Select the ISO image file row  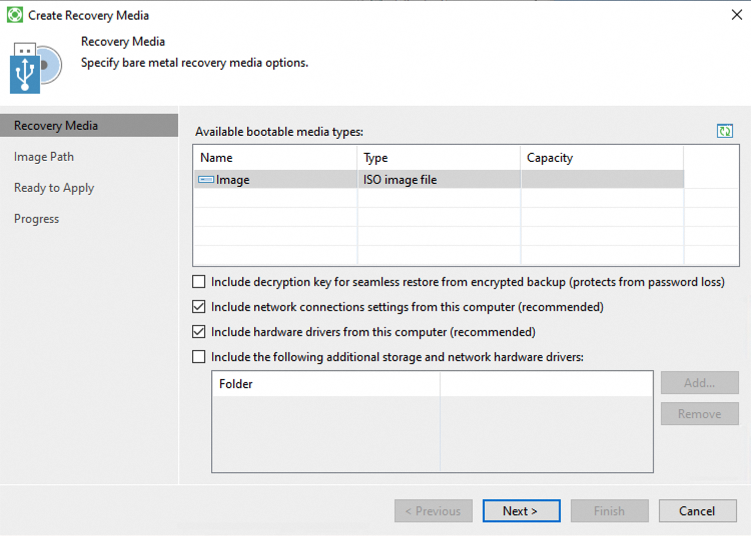tap(400, 180)
